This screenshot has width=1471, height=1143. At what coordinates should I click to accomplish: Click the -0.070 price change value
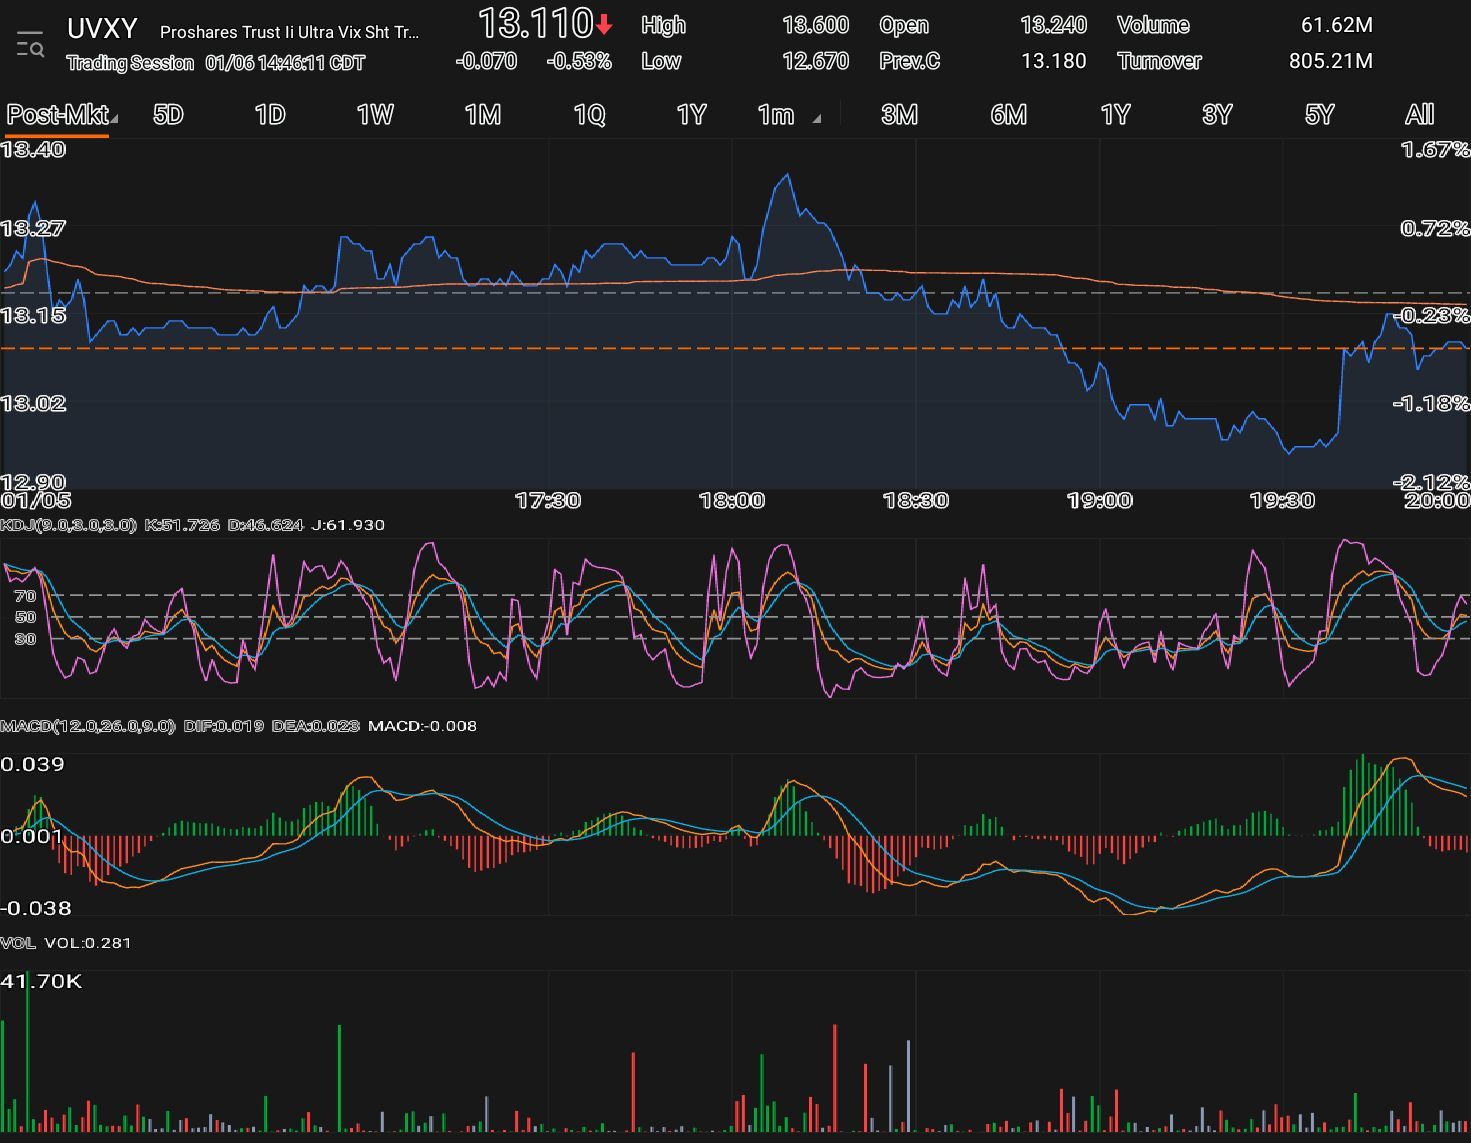[x=486, y=61]
